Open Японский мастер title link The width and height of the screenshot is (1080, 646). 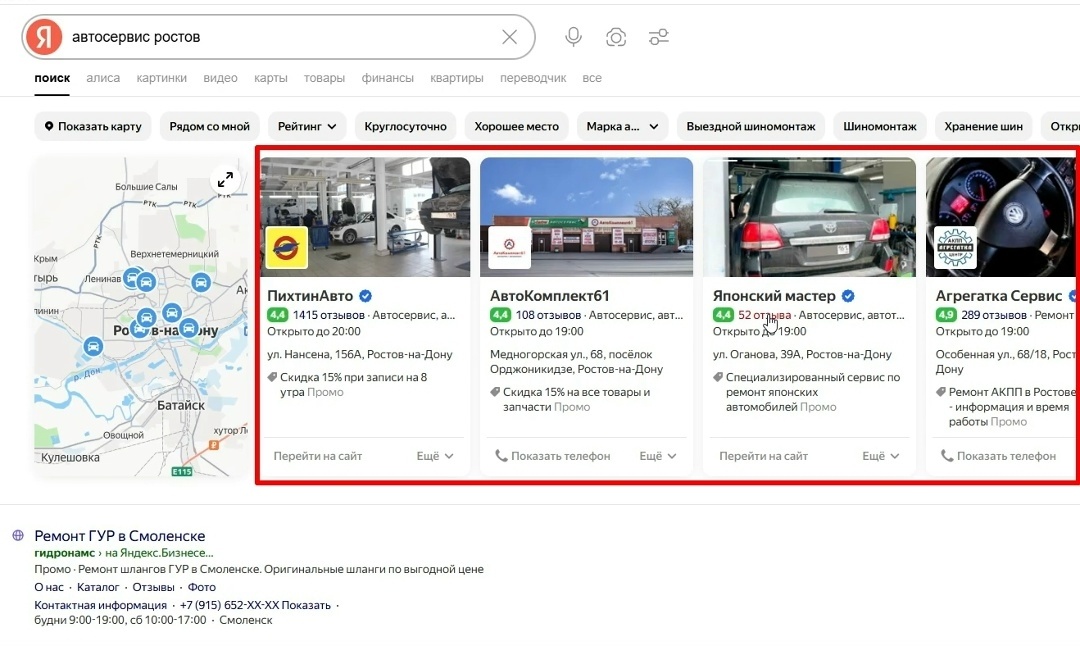(x=774, y=296)
